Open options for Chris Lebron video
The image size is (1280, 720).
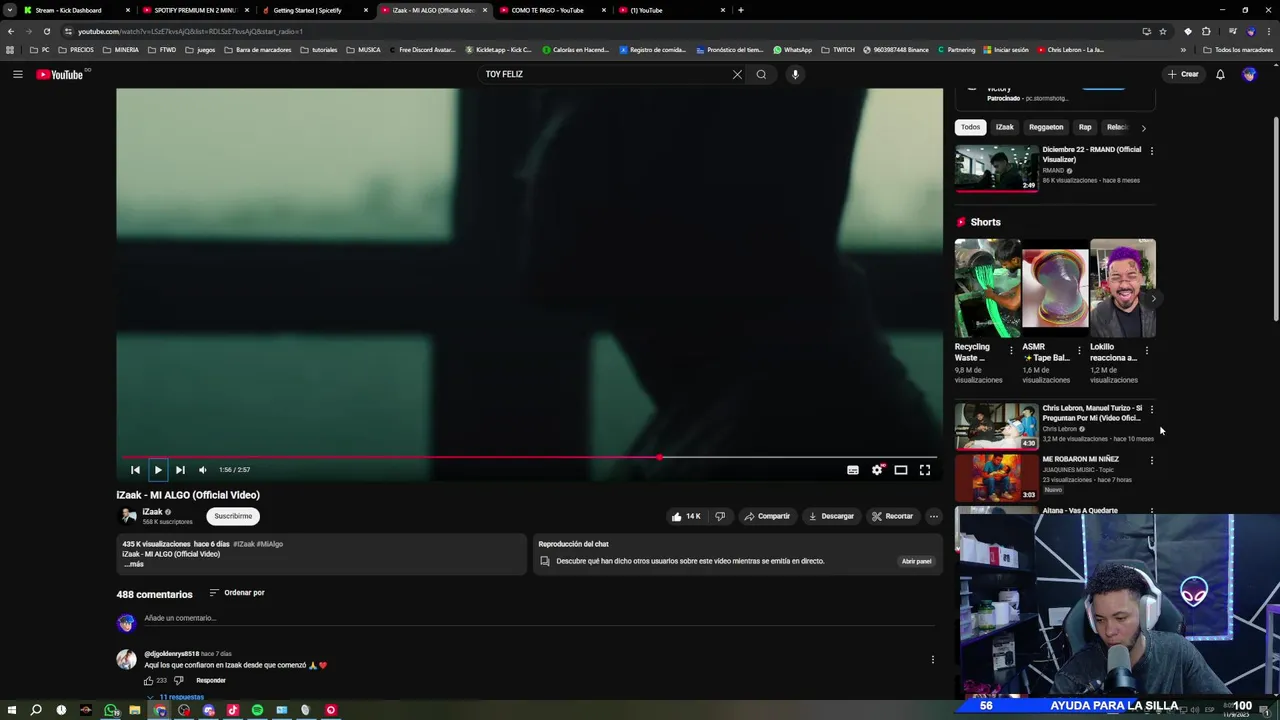[x=1151, y=409]
